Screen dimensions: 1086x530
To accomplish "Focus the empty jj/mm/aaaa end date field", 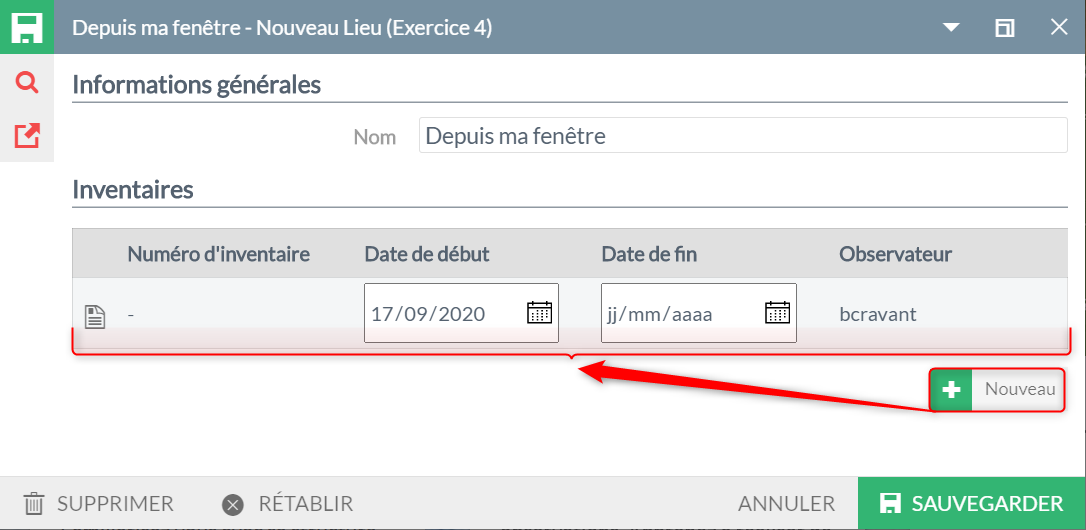I will coord(699,313).
